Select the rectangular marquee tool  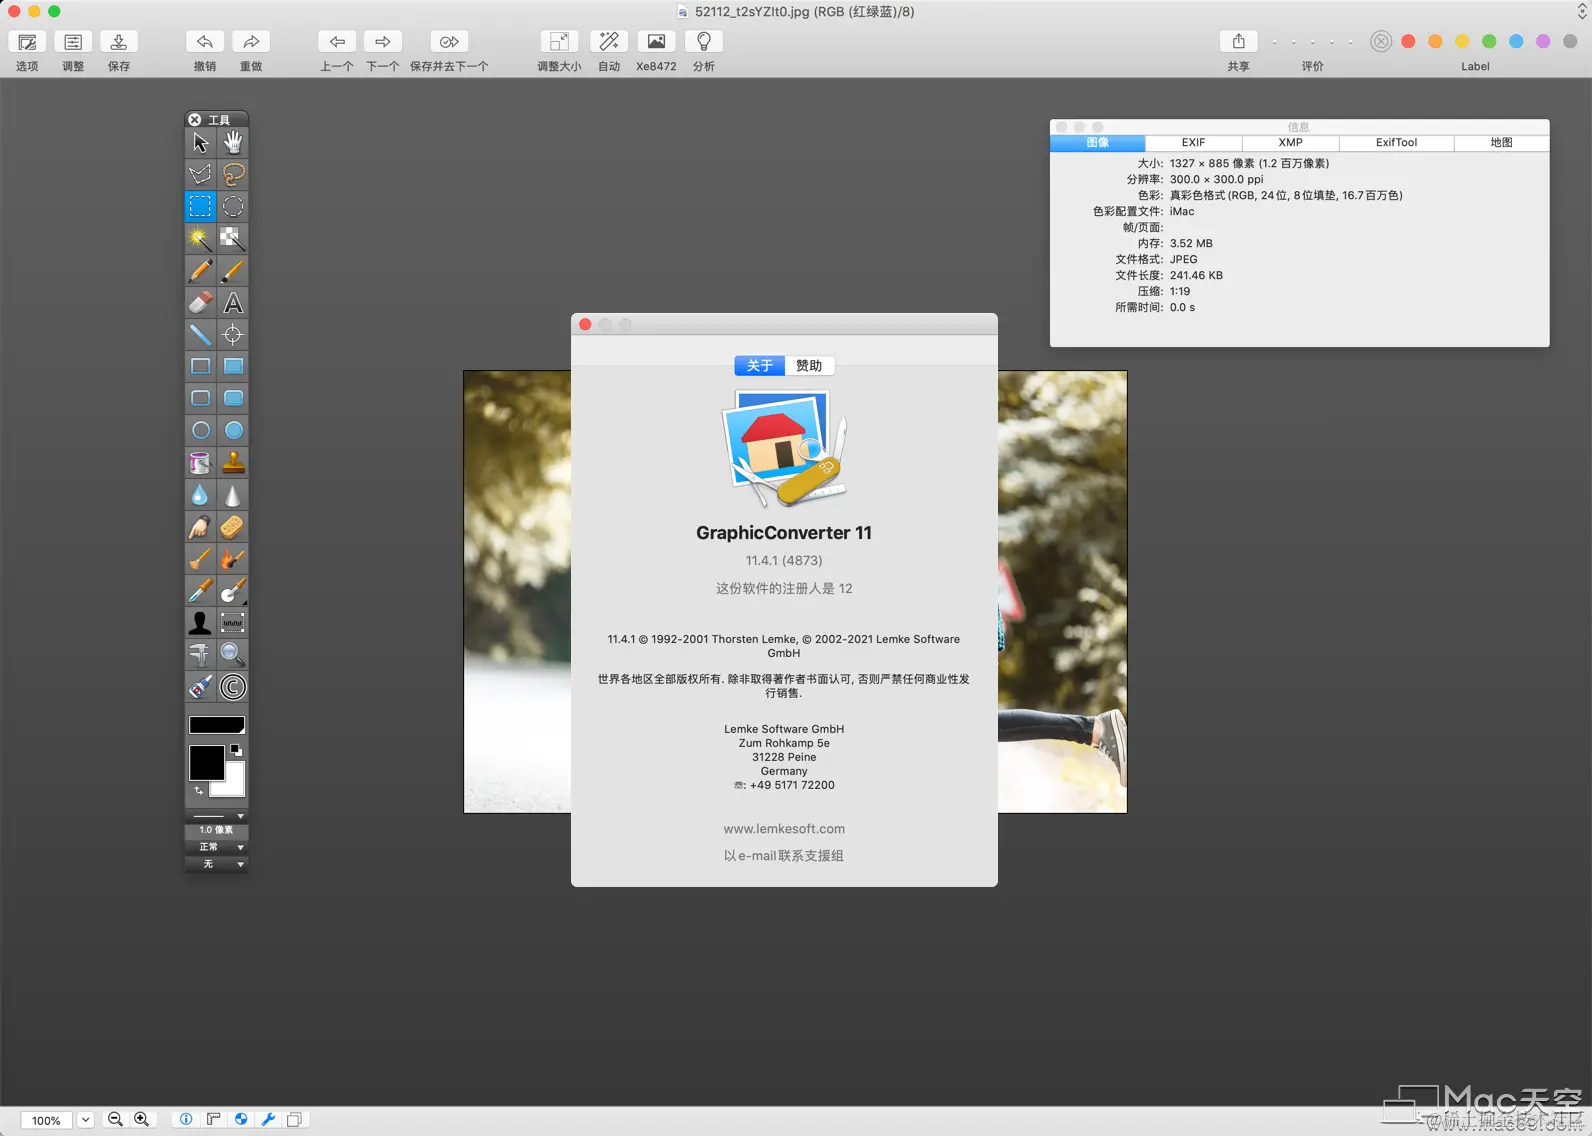tap(200, 207)
